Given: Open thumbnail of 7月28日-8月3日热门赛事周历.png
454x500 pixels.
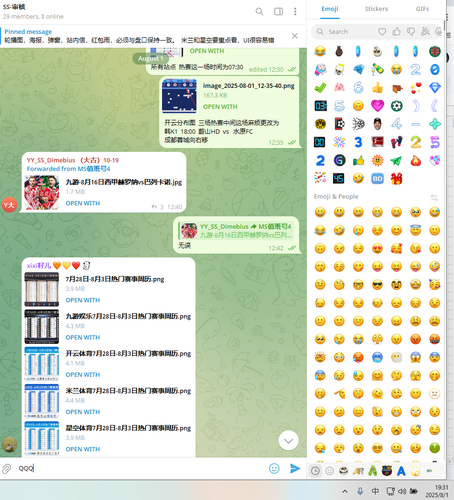Looking at the screenshot, I should [x=42, y=289].
